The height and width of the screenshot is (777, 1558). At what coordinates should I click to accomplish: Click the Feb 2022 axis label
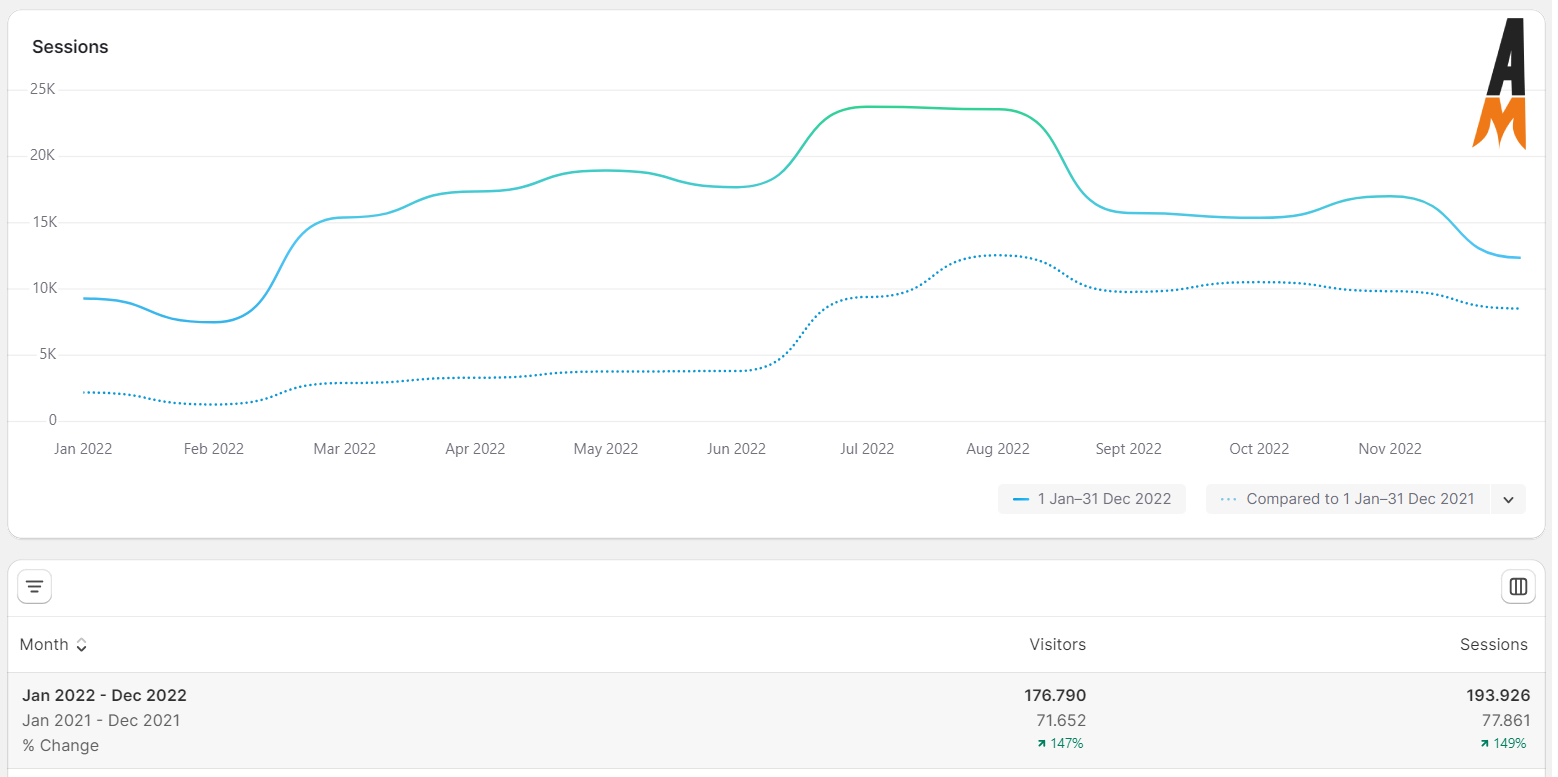click(214, 449)
